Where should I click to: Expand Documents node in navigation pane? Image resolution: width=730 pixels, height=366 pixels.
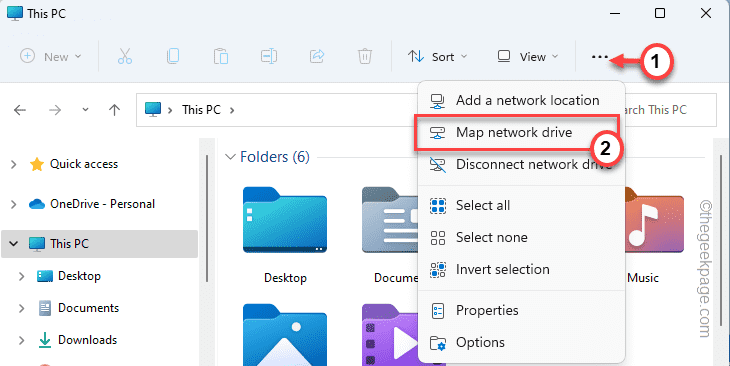[x=21, y=308]
